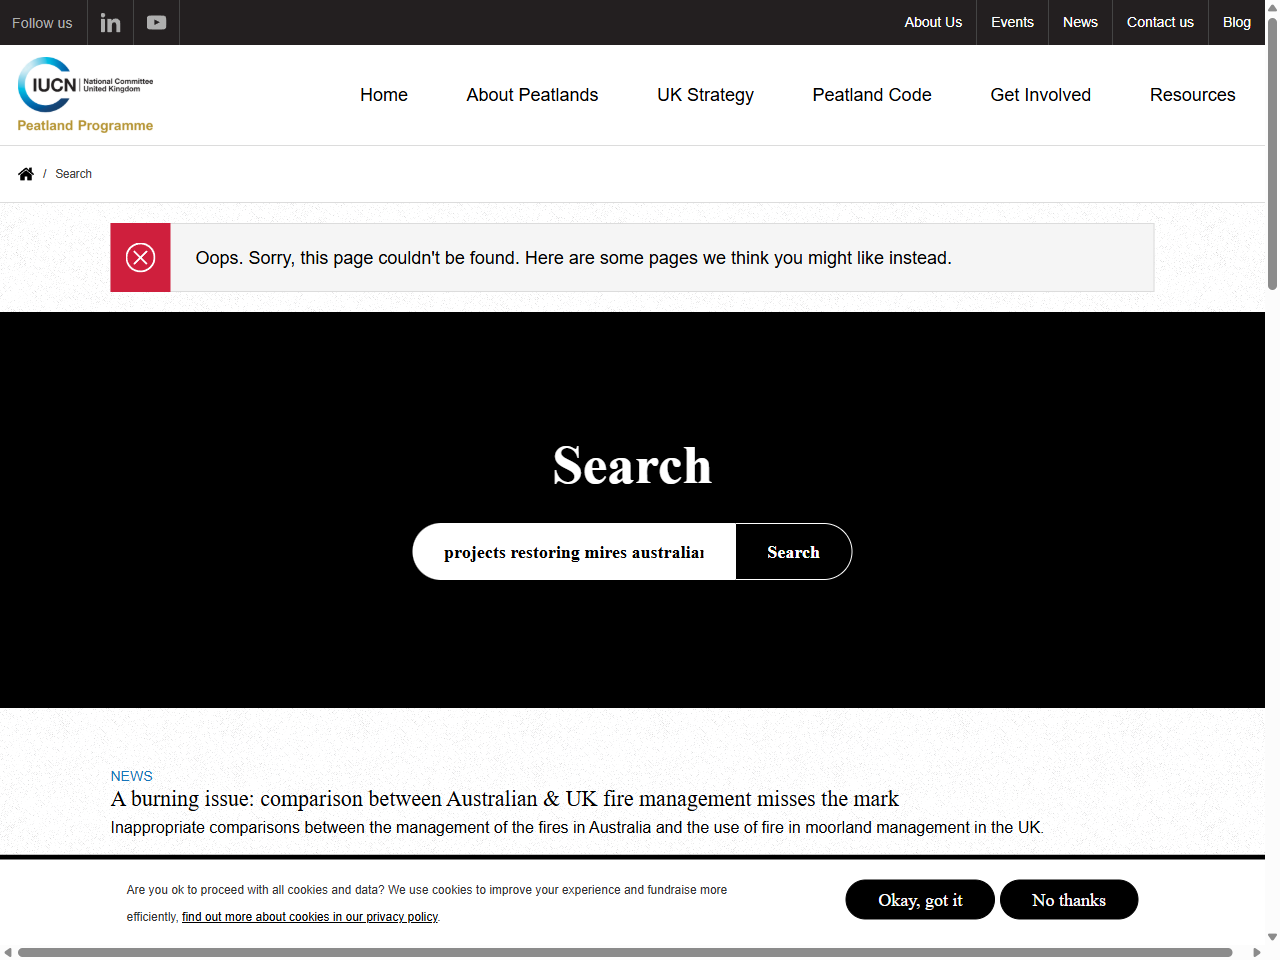1280x960 pixels.
Task: Open the About Peatlands menu
Action: [x=532, y=95]
